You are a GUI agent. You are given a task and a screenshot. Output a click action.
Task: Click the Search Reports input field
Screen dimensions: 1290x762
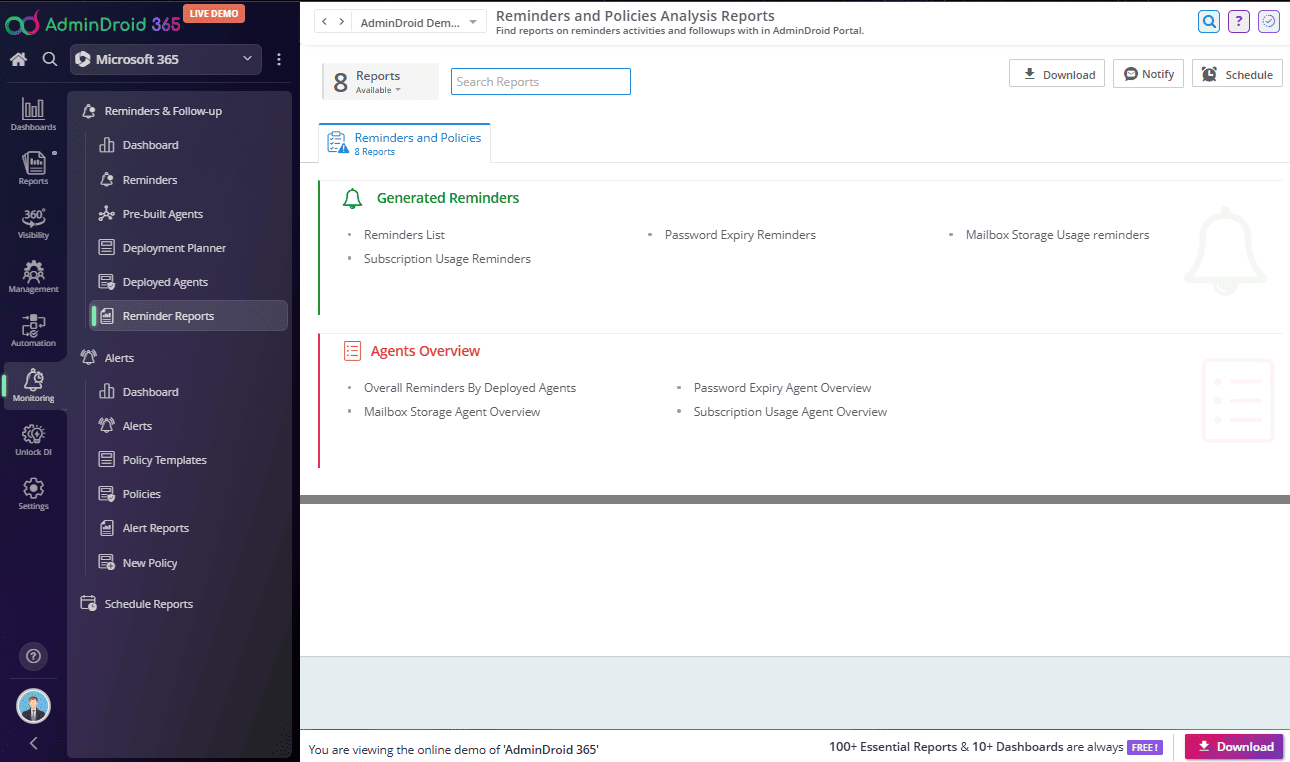point(540,82)
